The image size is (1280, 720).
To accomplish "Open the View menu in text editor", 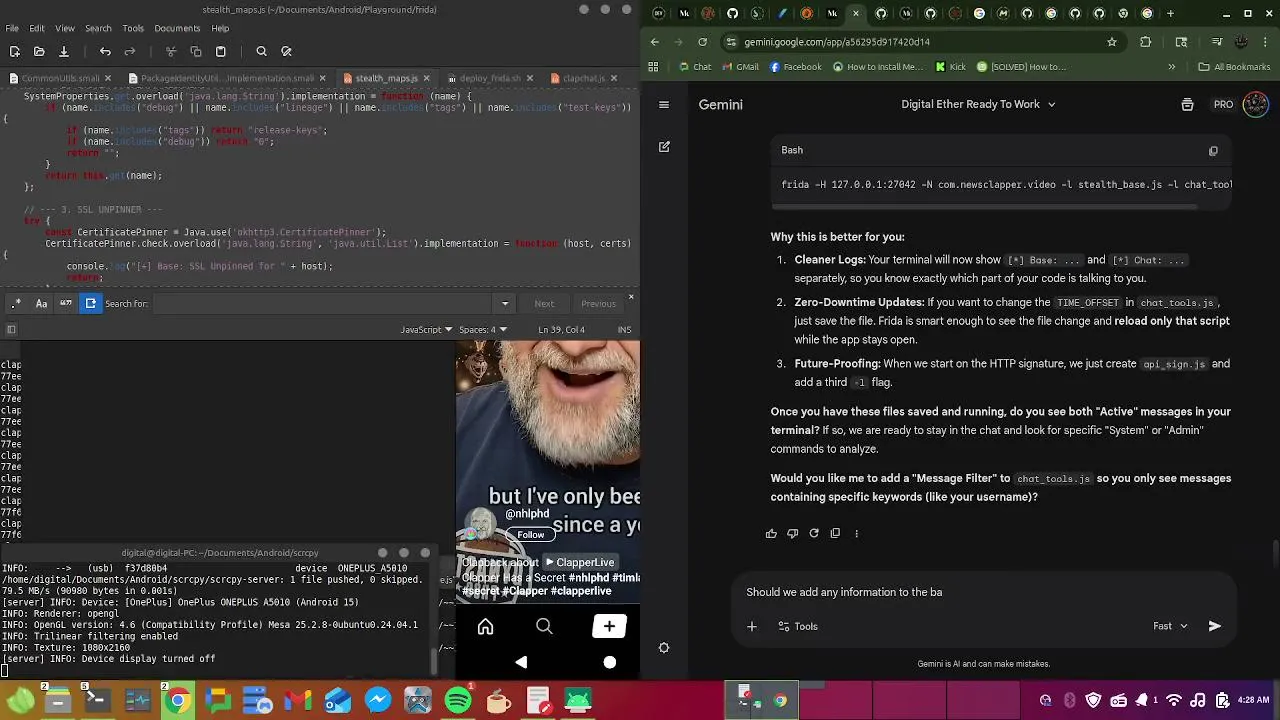I will [65, 28].
